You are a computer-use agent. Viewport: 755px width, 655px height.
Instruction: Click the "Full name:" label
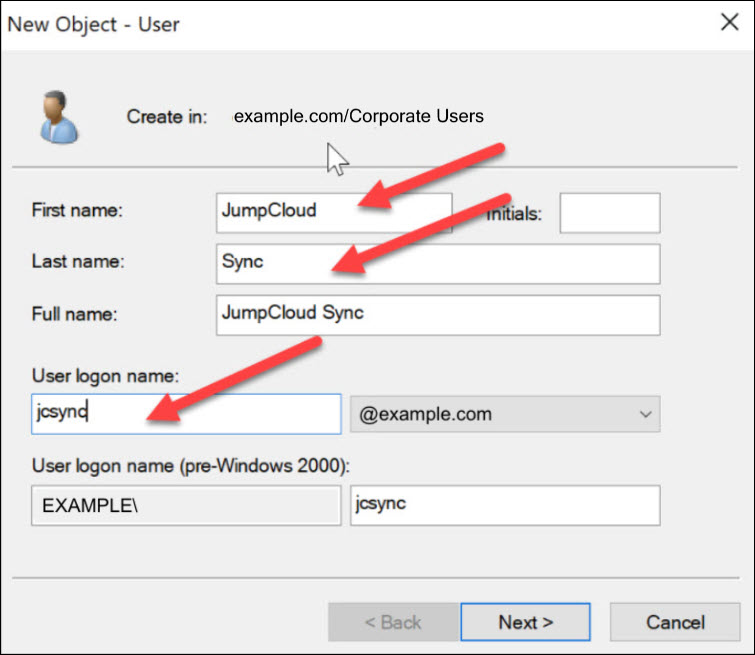tap(75, 314)
